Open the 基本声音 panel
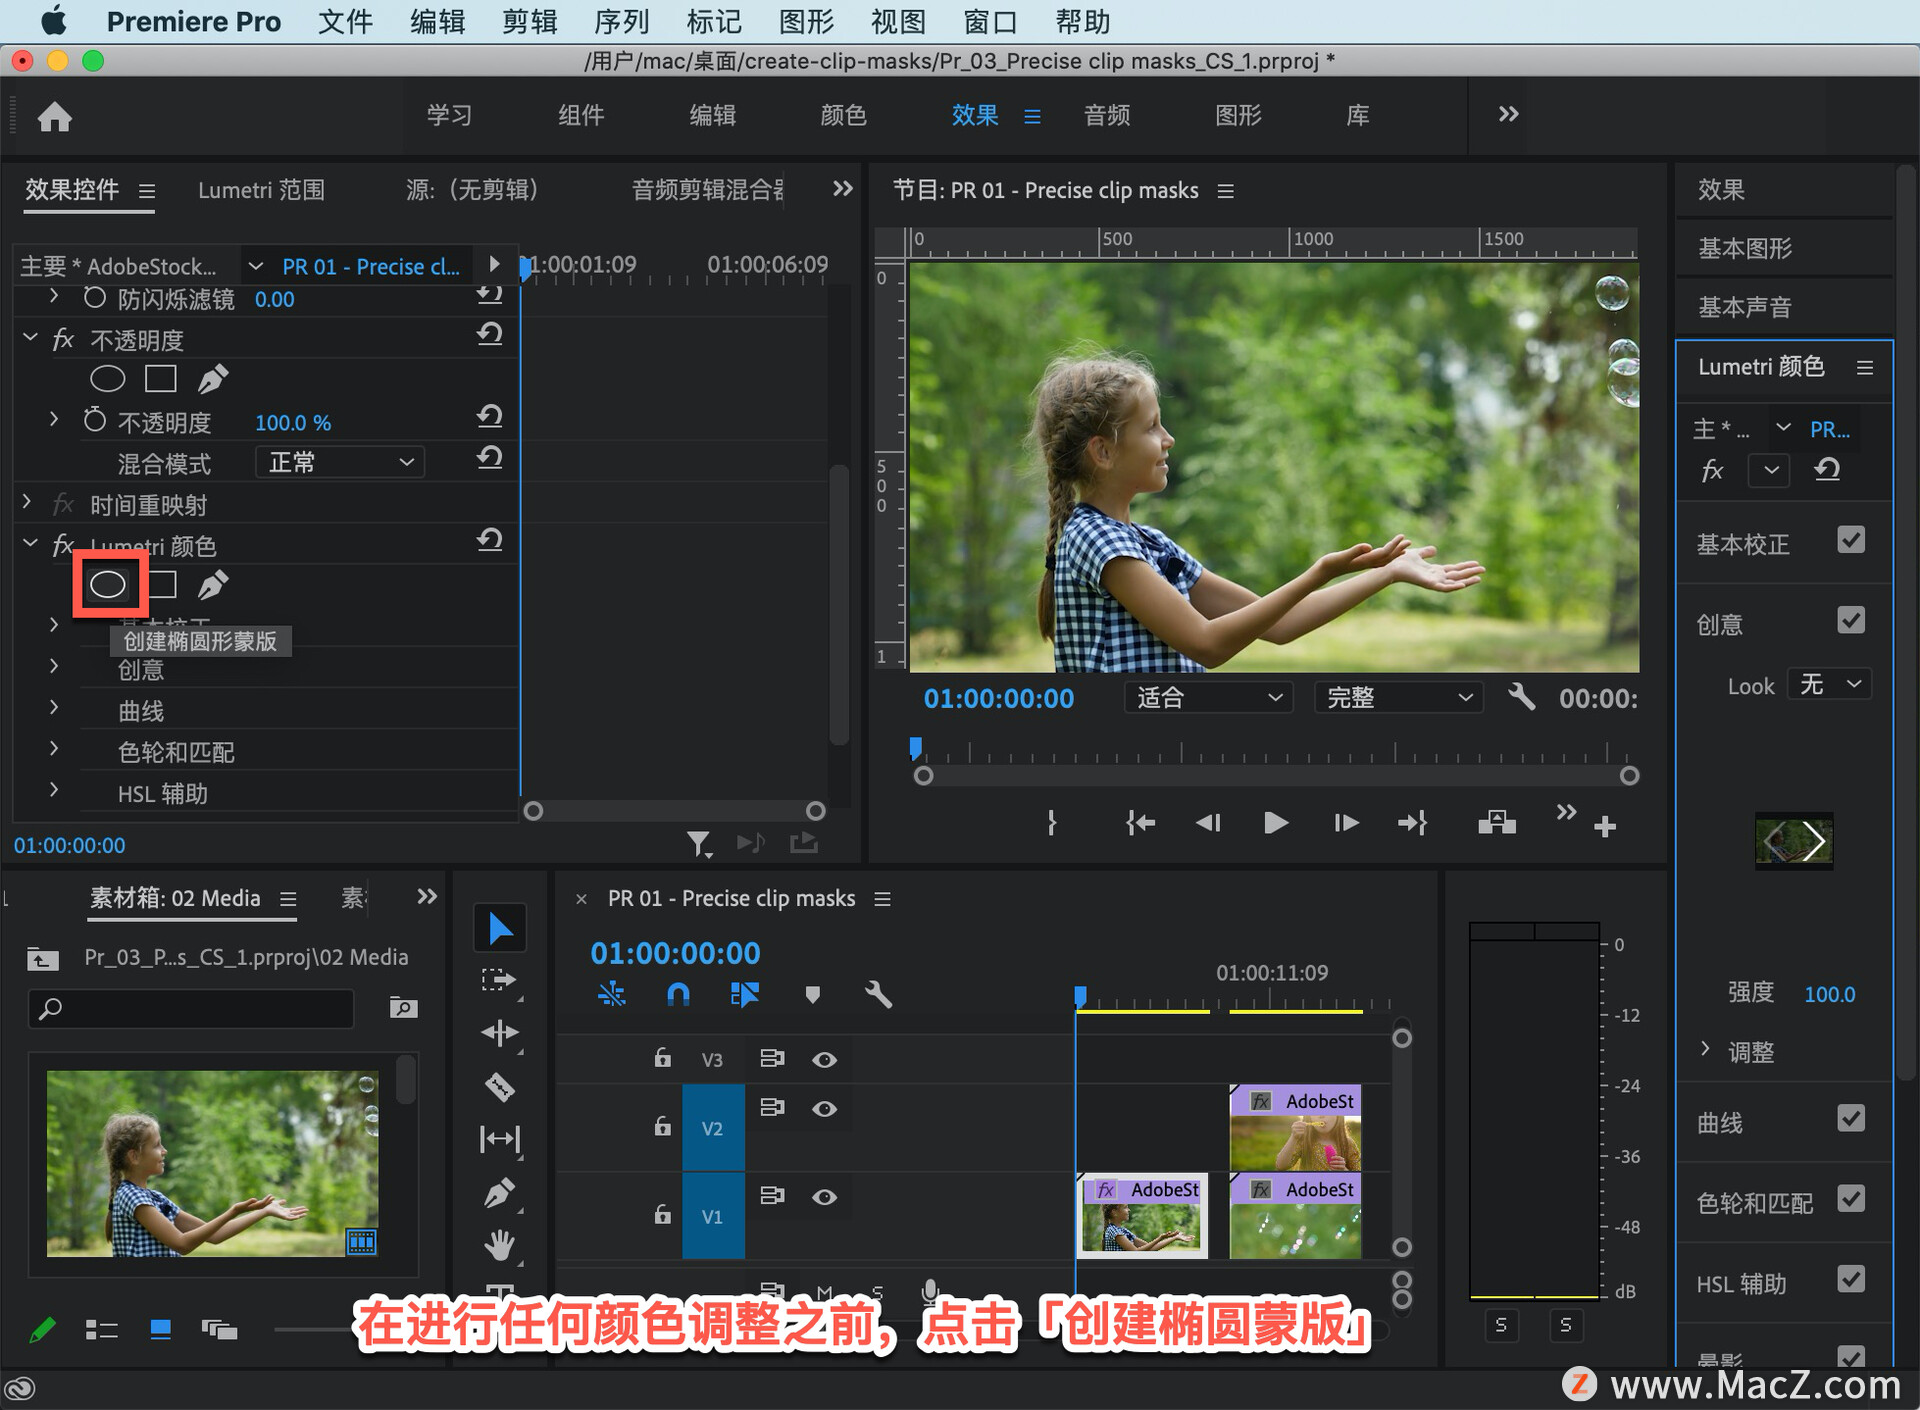 (1744, 307)
